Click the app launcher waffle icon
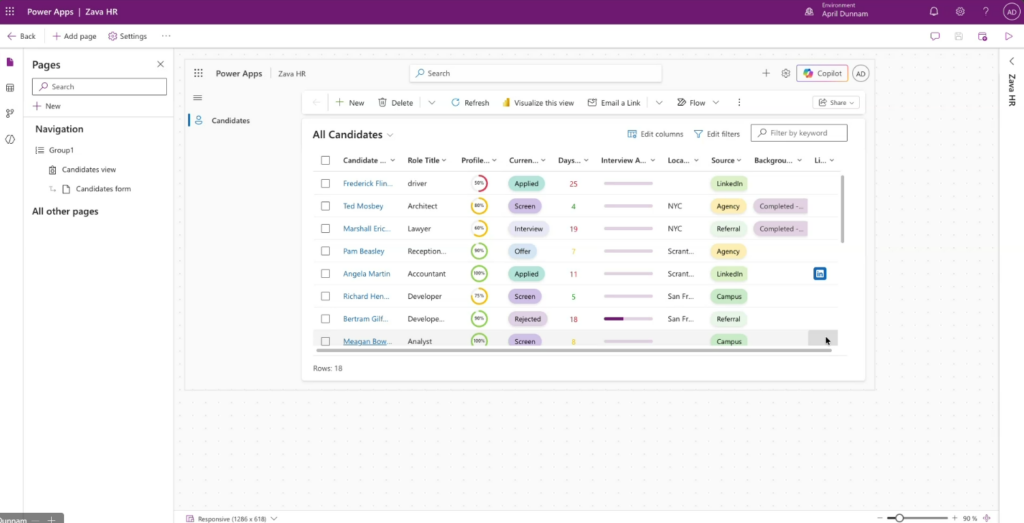 [10, 12]
